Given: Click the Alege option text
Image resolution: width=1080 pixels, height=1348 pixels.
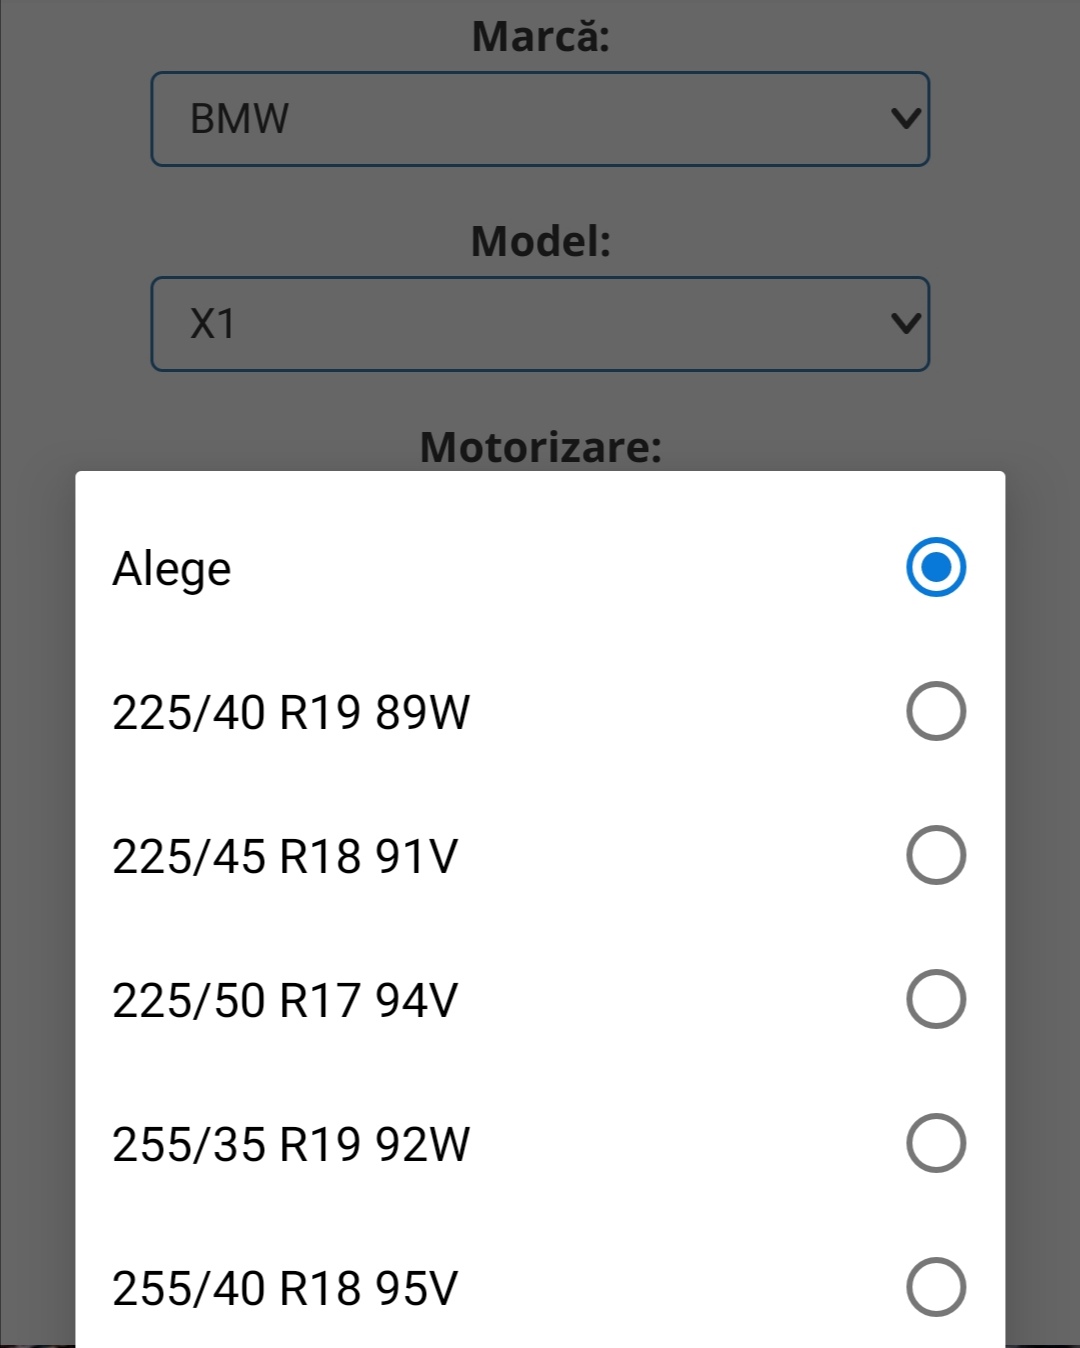Looking at the screenshot, I should [172, 569].
